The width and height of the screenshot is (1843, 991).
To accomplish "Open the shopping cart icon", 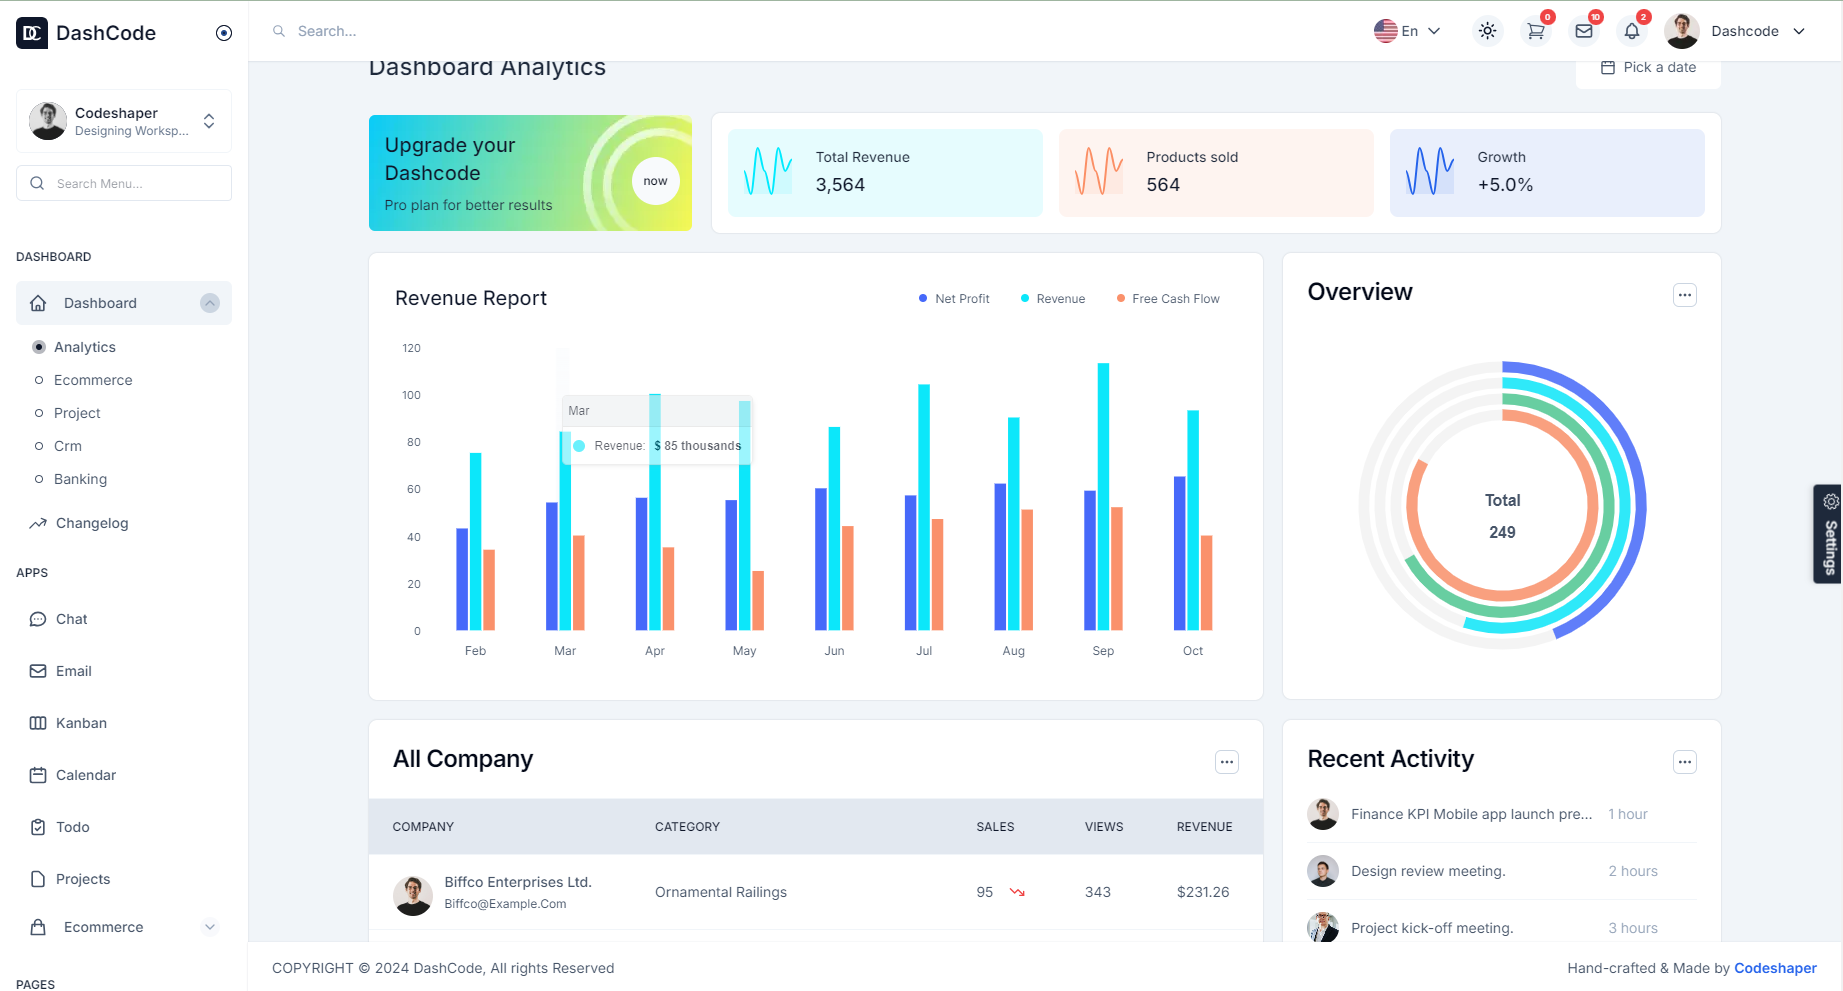I will coord(1536,31).
